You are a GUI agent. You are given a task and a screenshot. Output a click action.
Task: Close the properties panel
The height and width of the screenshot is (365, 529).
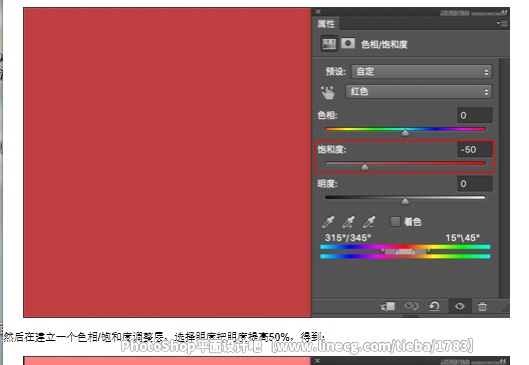pos(318,12)
